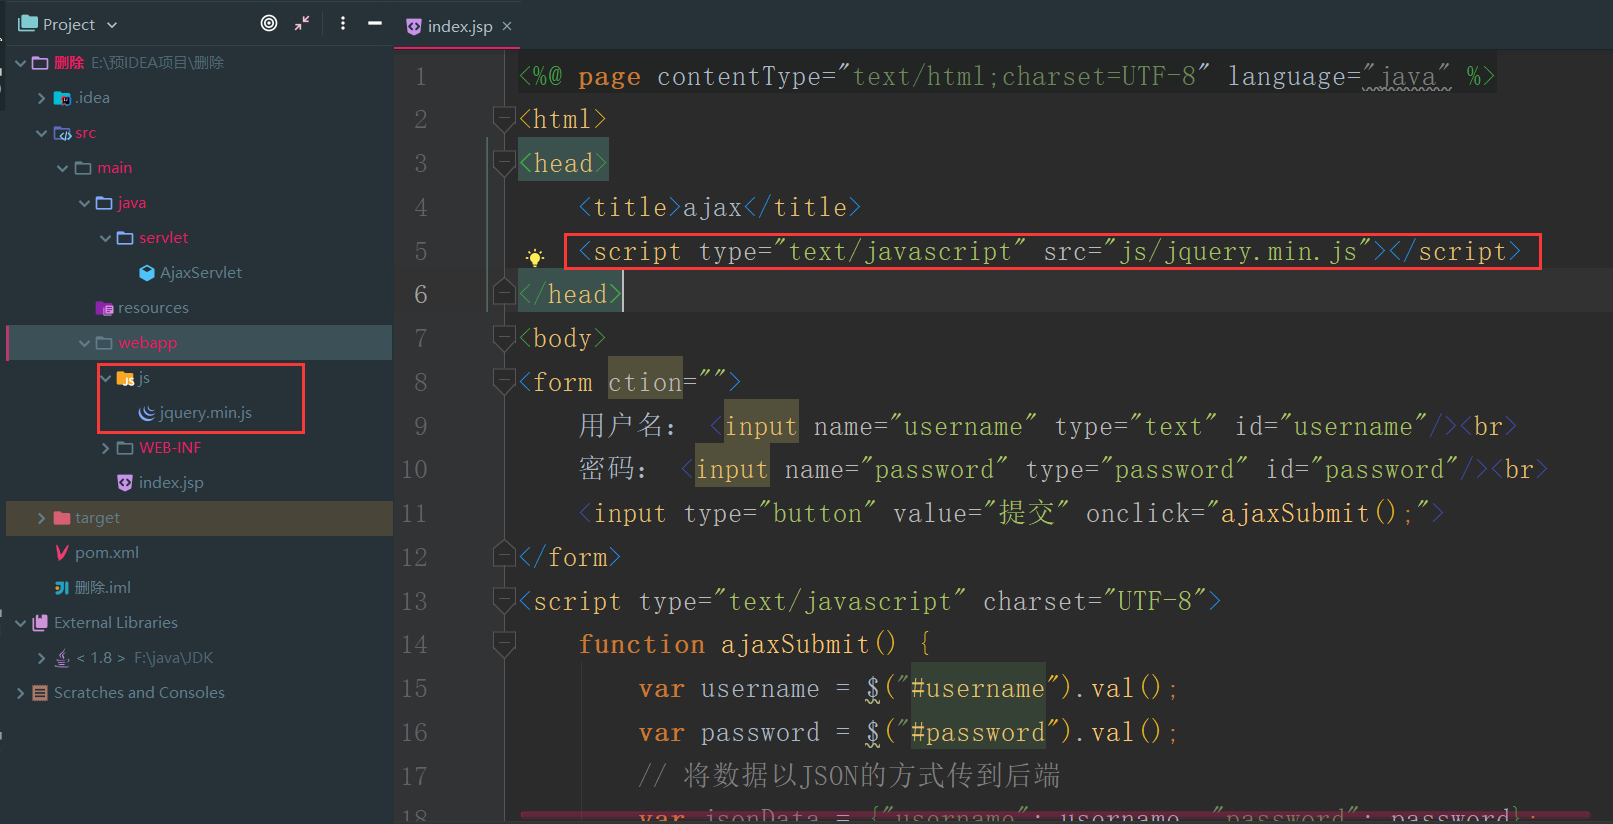Screen dimensions: 1613x824
Task: Close the index.jsp editor tab
Action: [507, 26]
